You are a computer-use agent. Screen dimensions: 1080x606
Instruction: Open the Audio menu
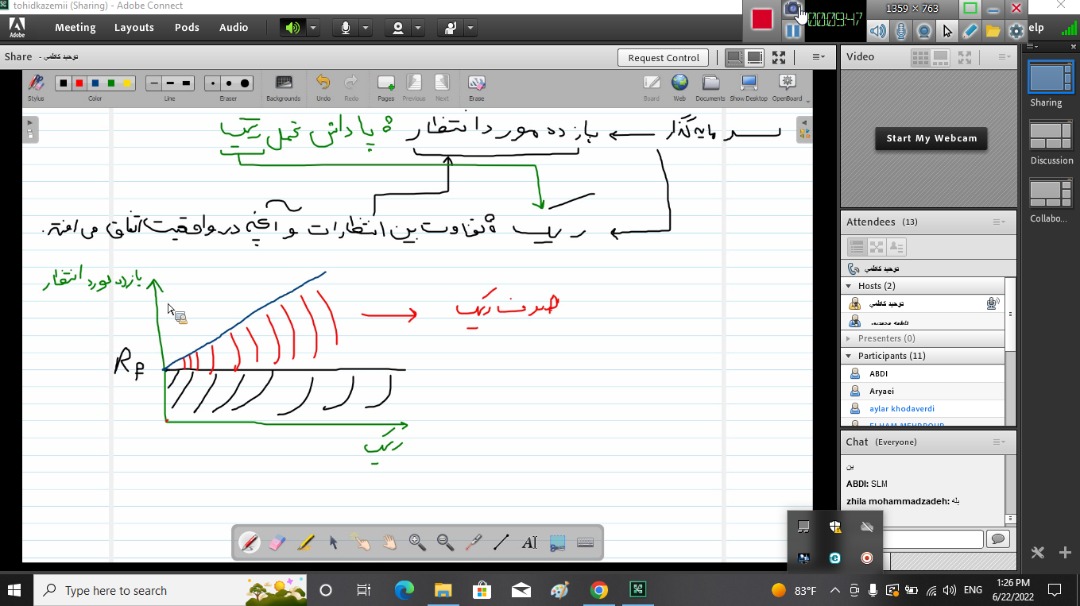[x=233, y=28]
